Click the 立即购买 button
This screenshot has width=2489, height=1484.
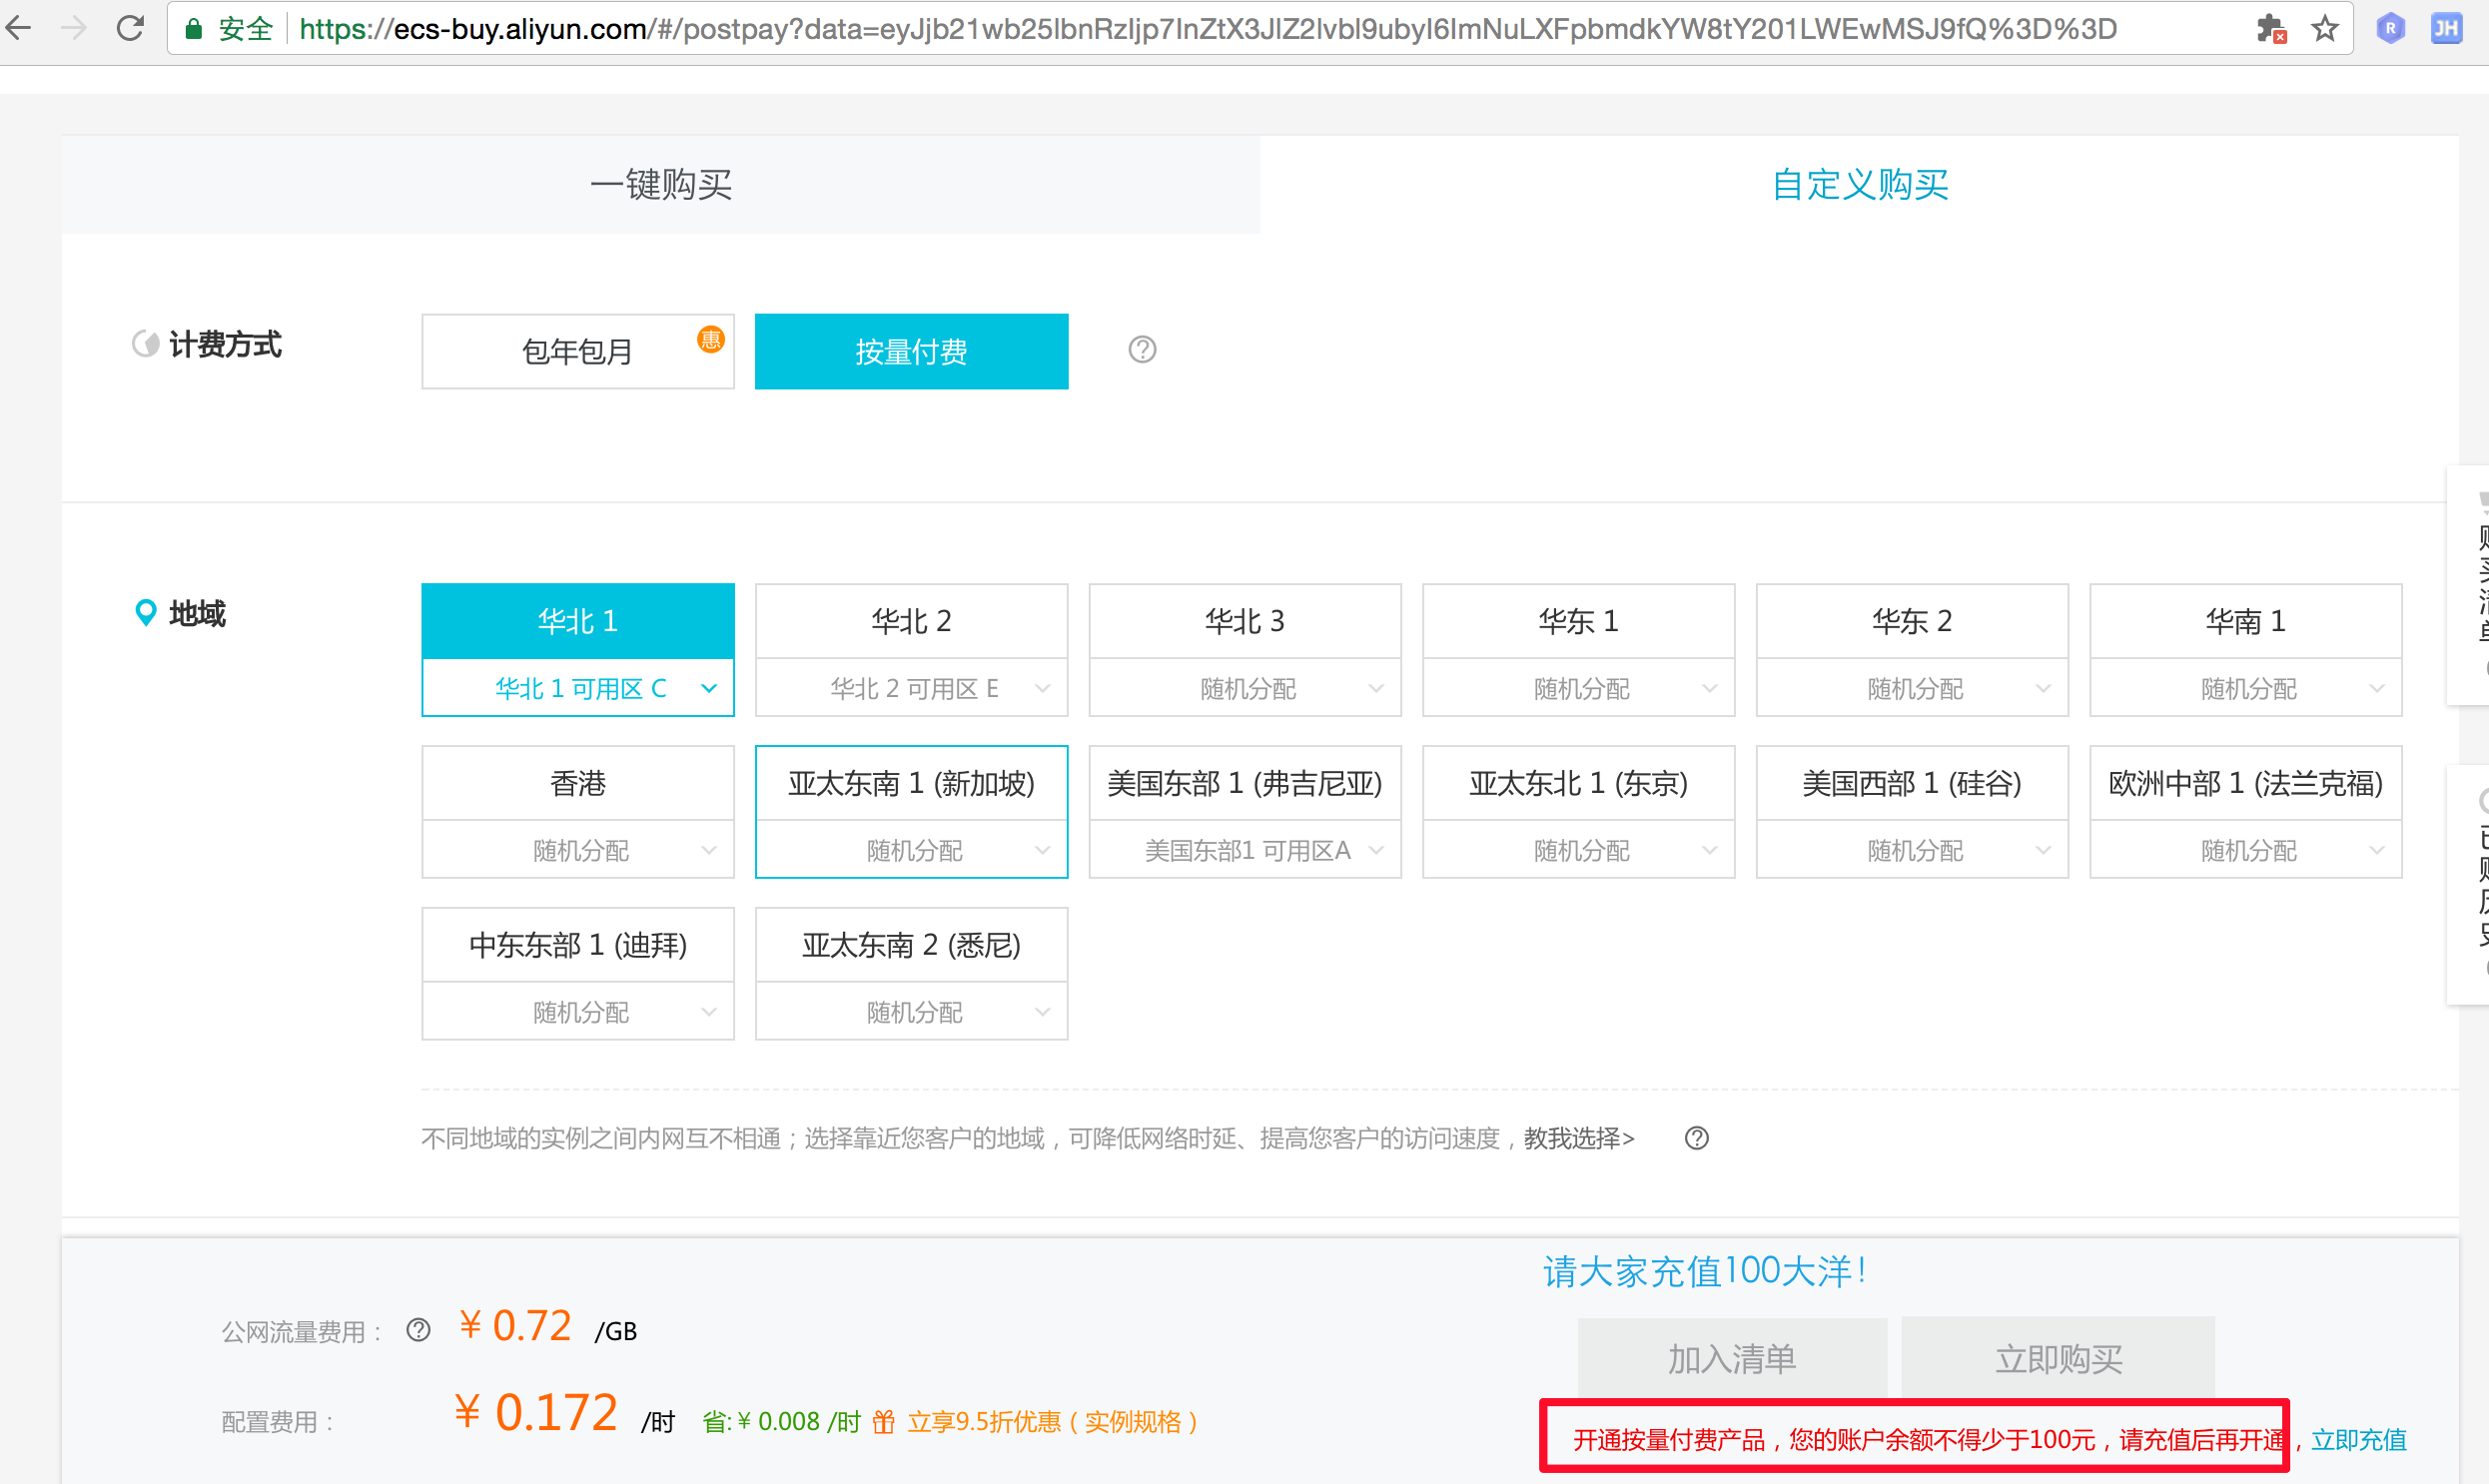point(2058,1358)
